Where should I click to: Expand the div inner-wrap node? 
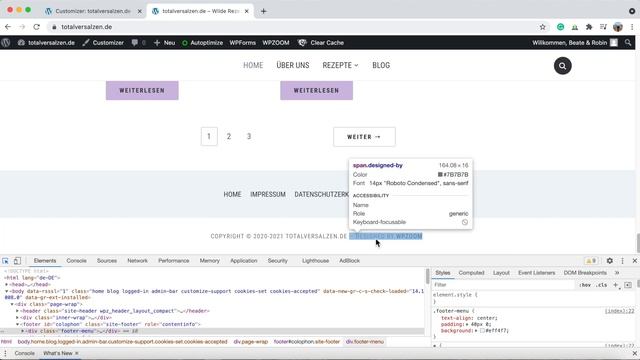pyautogui.click(x=18, y=318)
